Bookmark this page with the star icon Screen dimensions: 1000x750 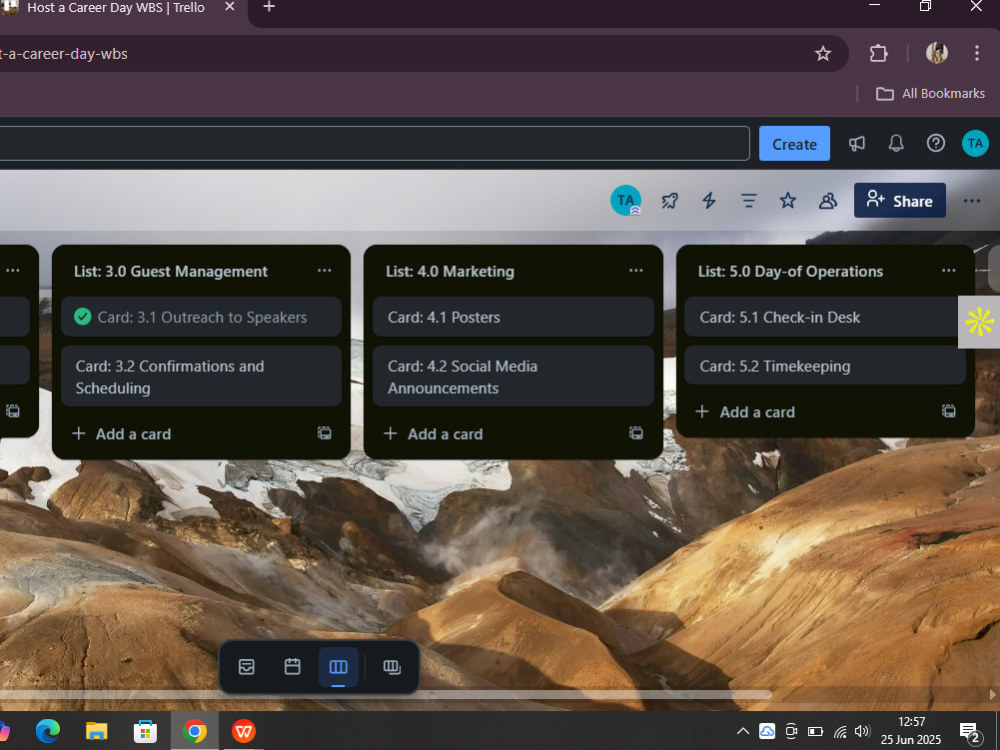pyautogui.click(x=823, y=54)
